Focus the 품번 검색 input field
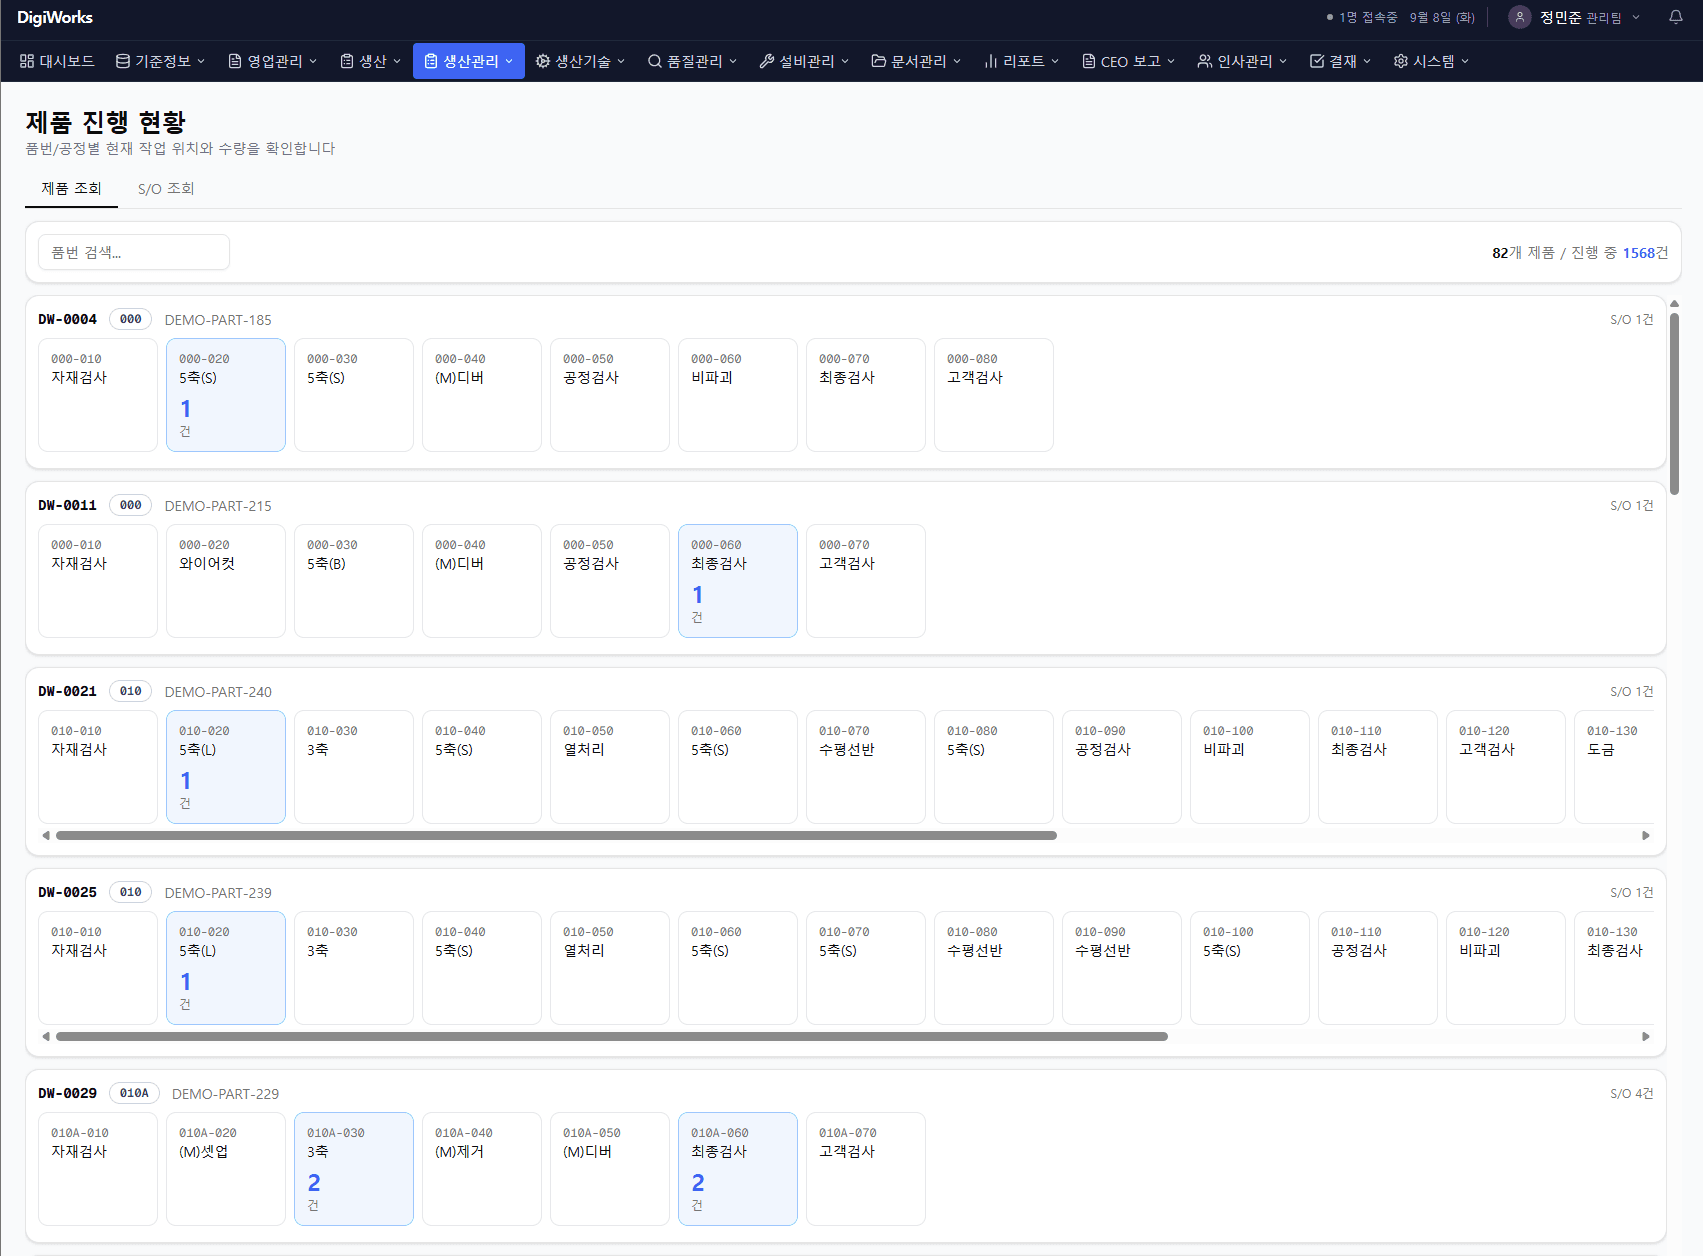This screenshot has width=1703, height=1256. pyautogui.click(x=134, y=252)
